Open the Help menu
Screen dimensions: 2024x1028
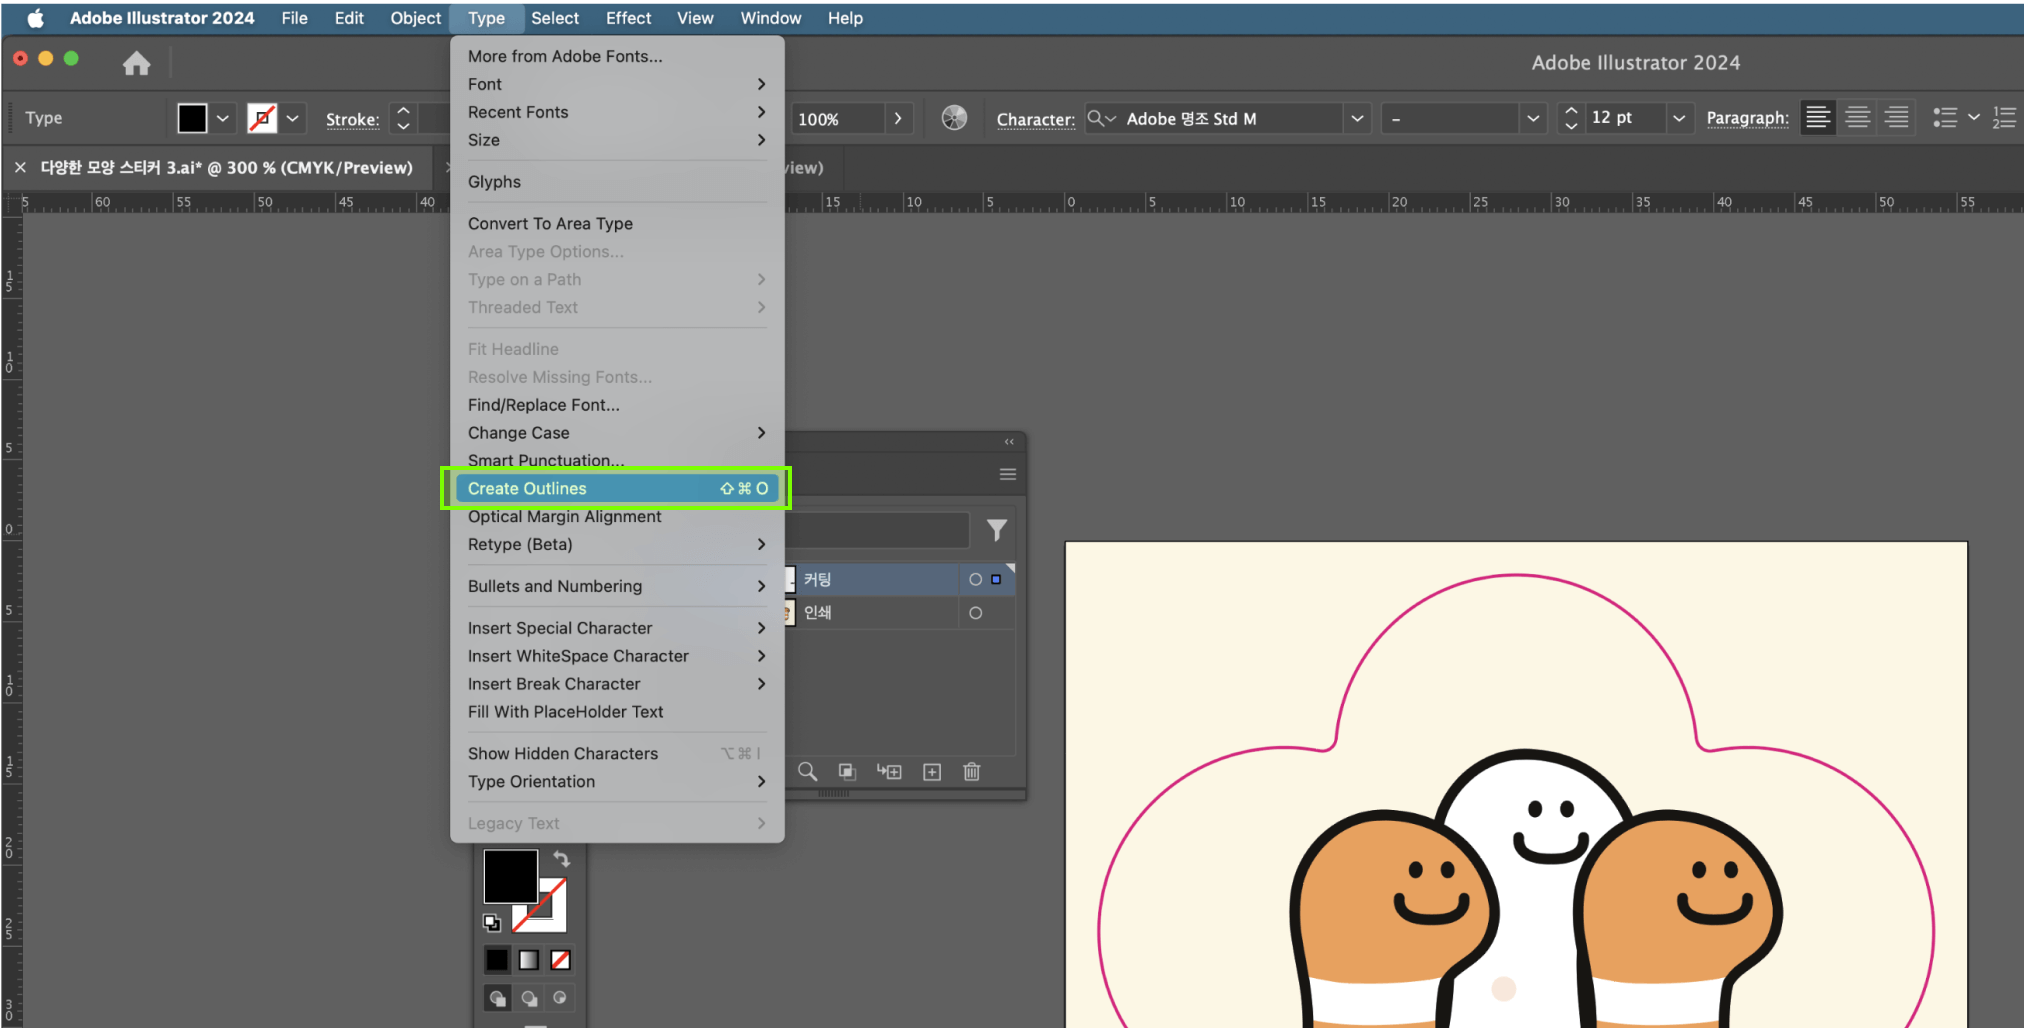click(x=845, y=18)
